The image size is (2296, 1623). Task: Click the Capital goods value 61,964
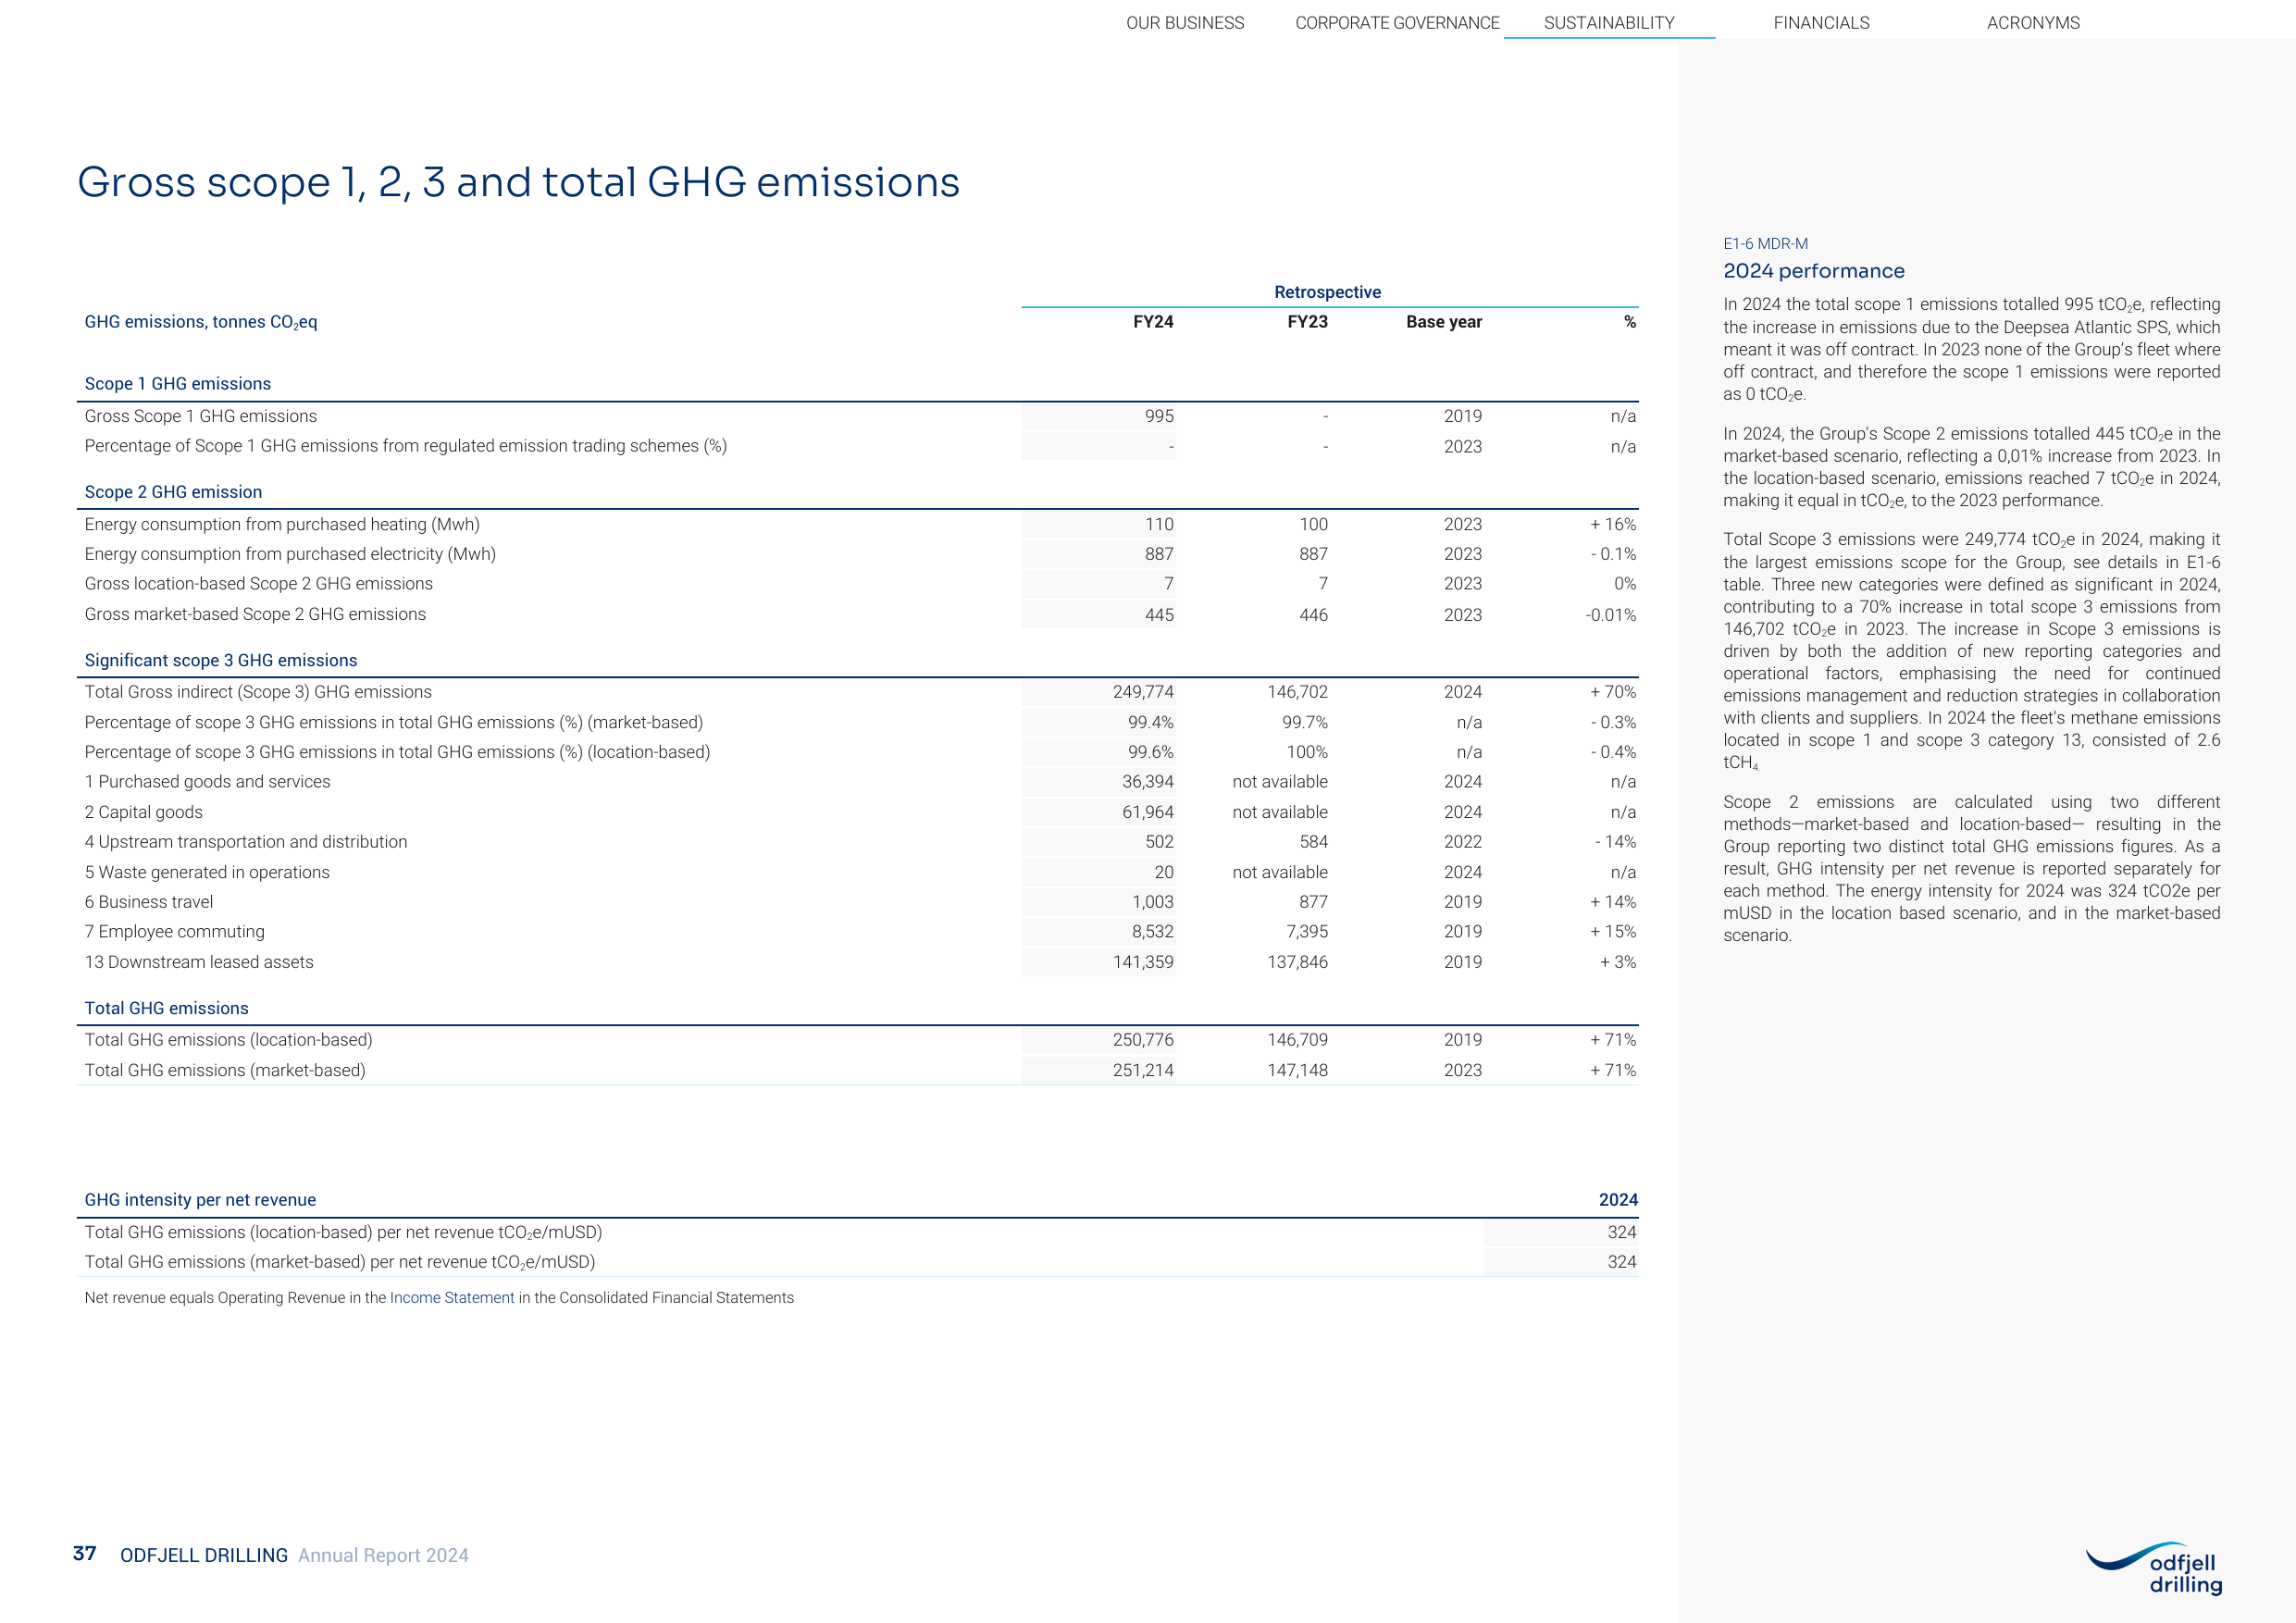tap(1147, 812)
